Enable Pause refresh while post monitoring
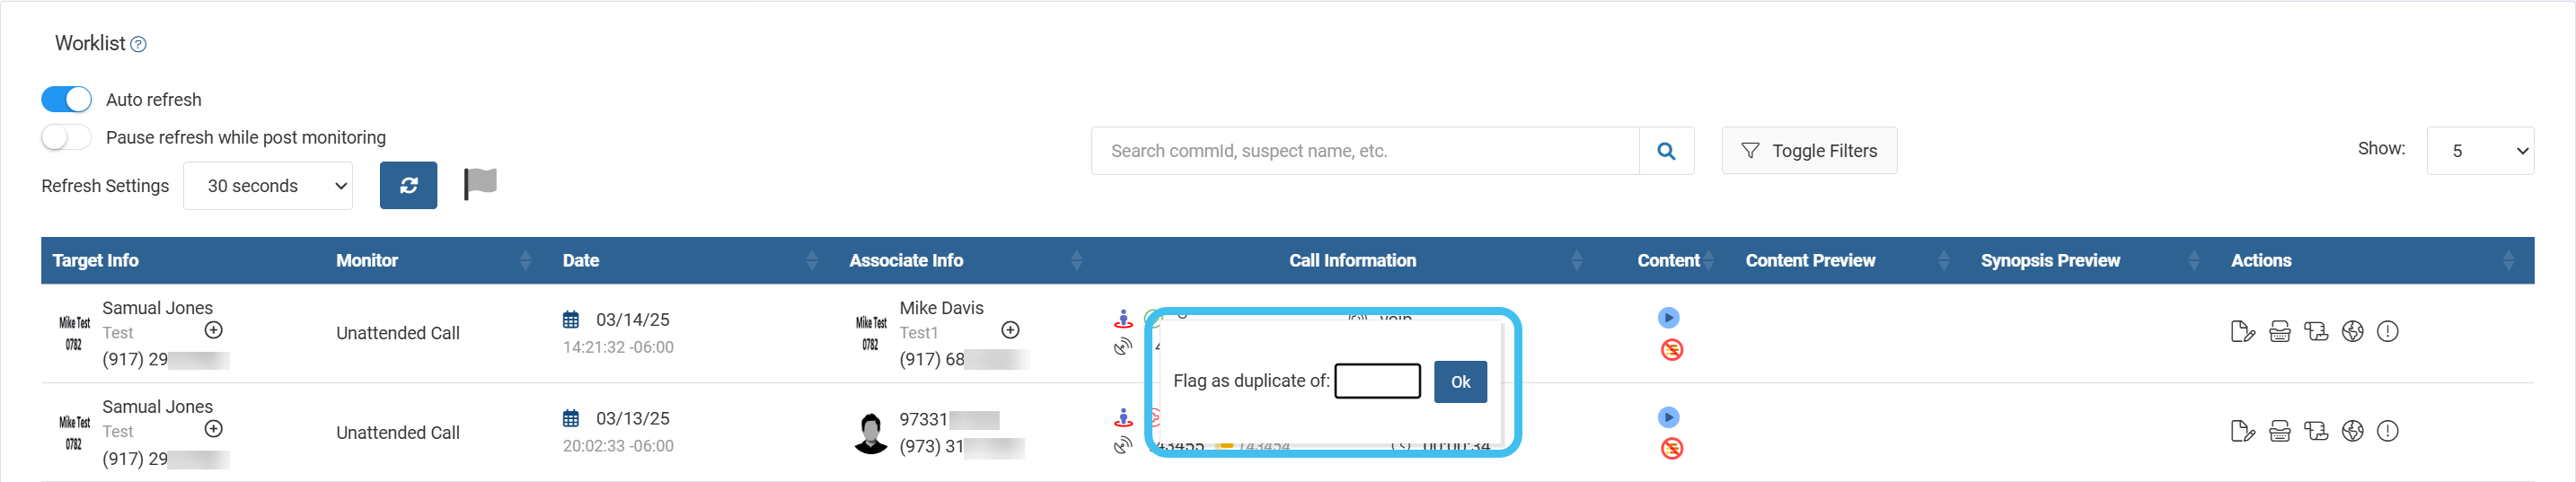The height and width of the screenshot is (482, 2576). pos(67,137)
